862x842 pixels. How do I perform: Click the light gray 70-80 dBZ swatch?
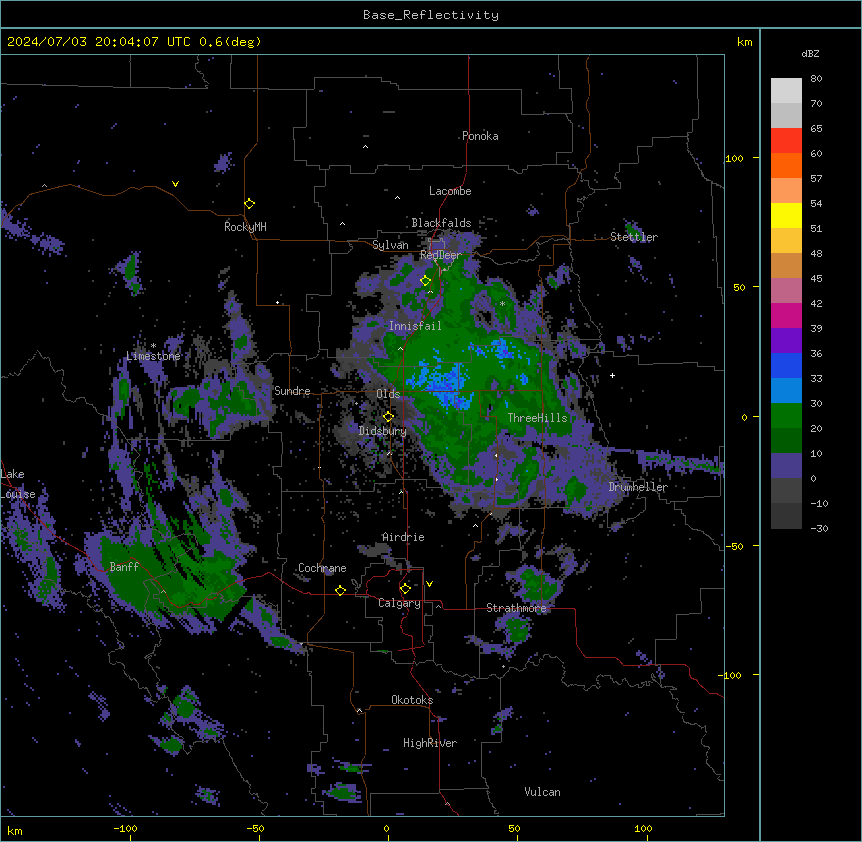786,91
